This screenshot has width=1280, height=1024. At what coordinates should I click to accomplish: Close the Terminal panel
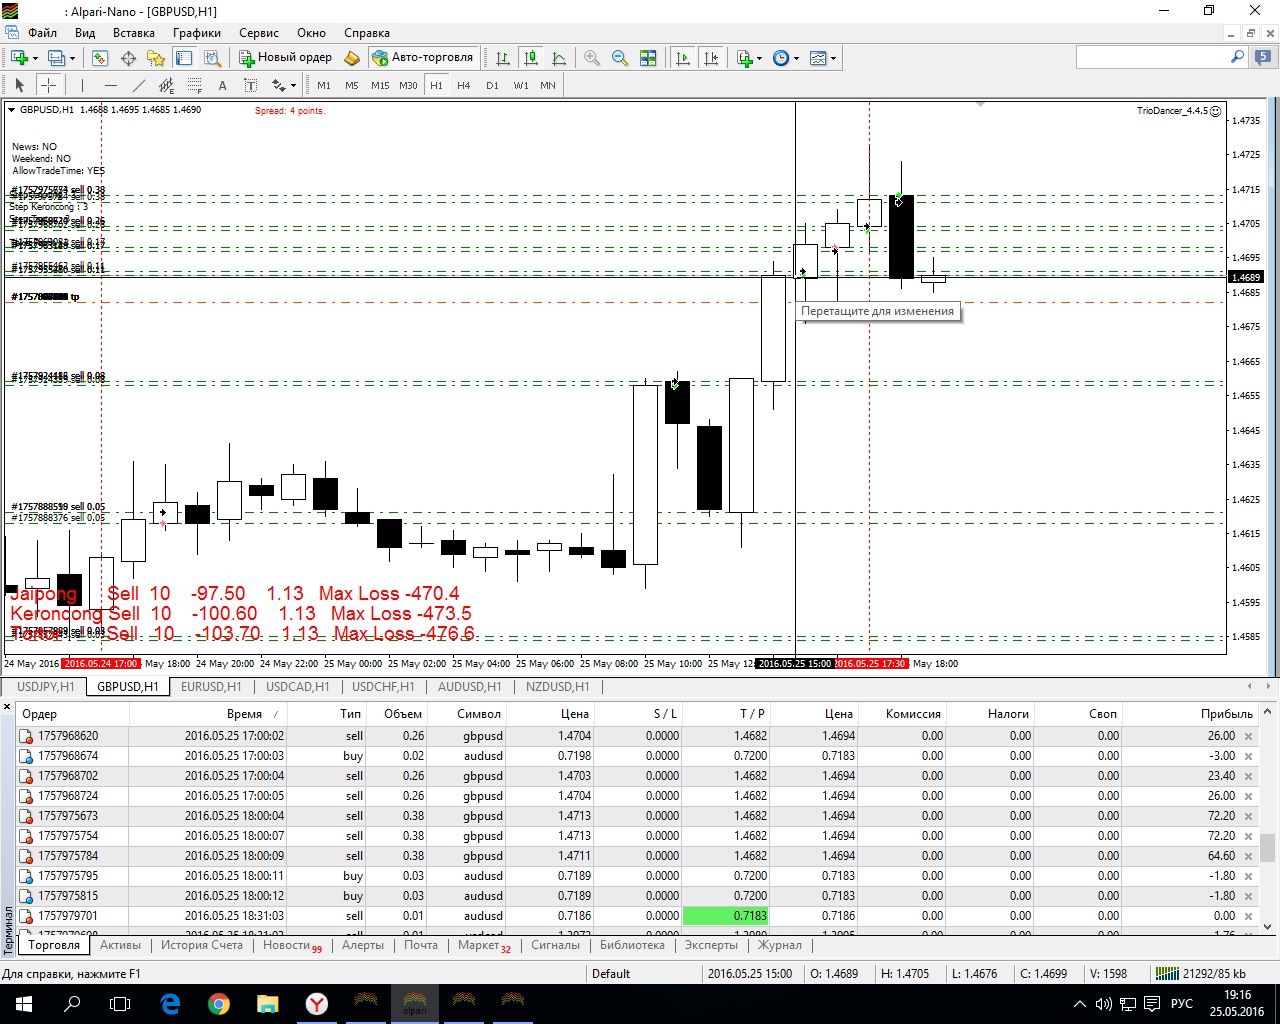[x=7, y=707]
